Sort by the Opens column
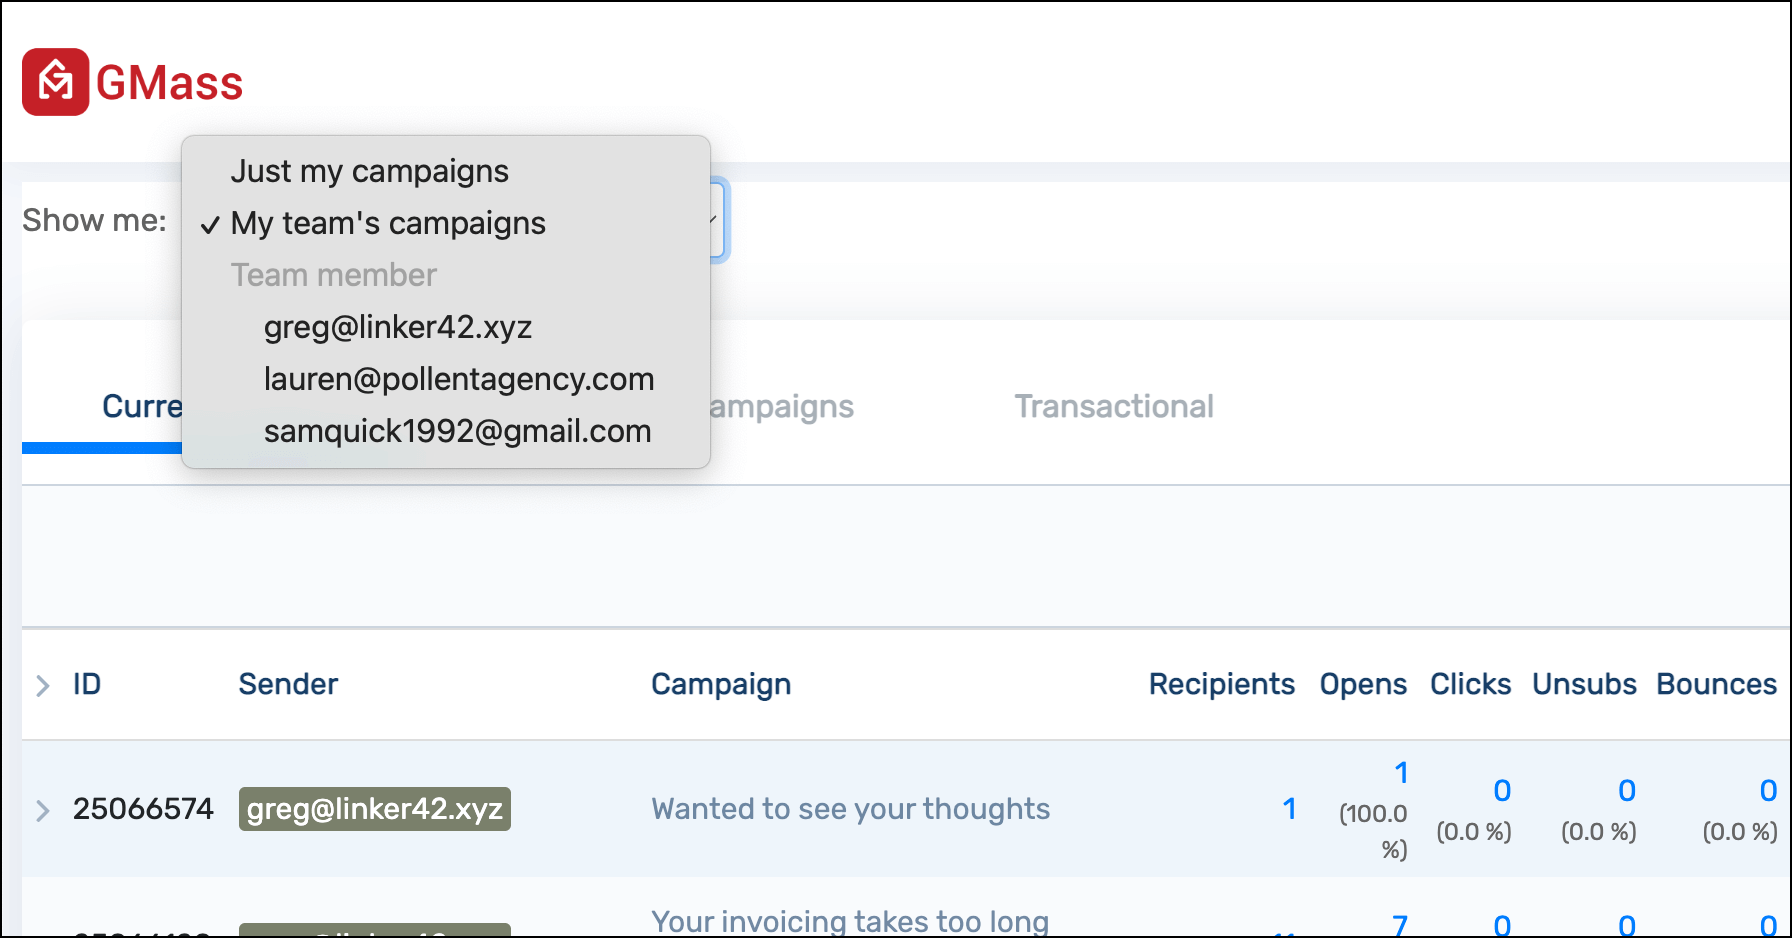 [x=1363, y=684]
